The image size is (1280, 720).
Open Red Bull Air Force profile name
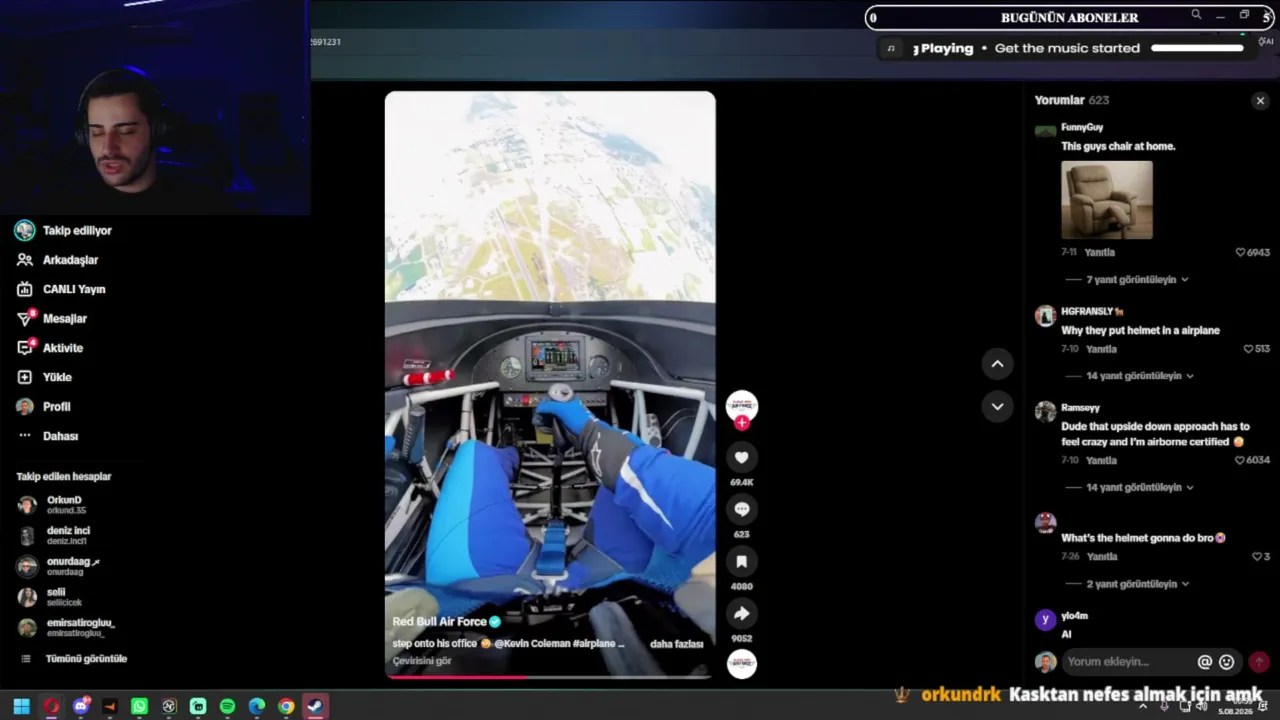(x=439, y=622)
